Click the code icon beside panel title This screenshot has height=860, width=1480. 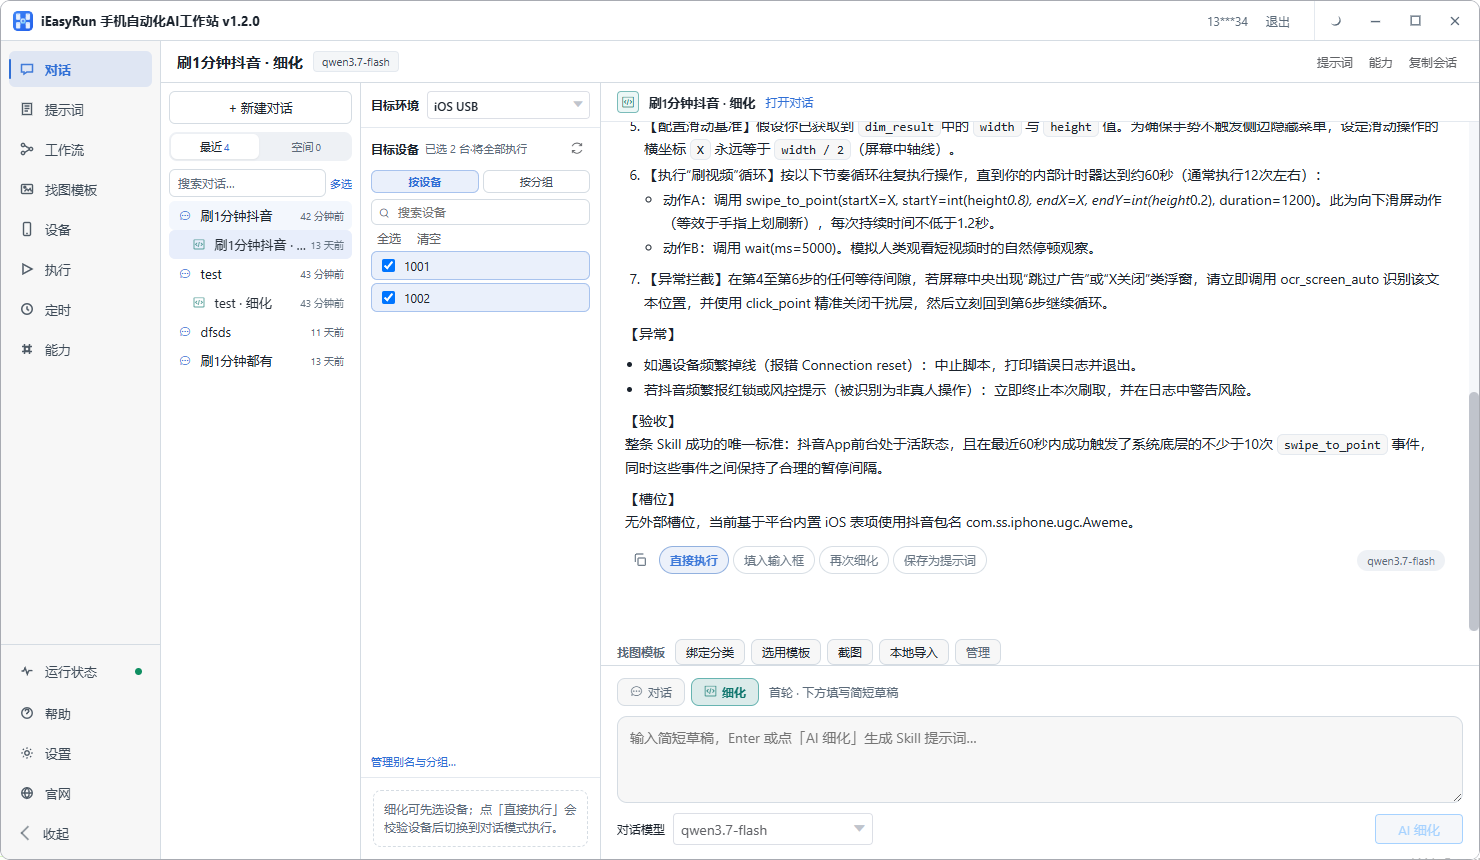coord(628,102)
